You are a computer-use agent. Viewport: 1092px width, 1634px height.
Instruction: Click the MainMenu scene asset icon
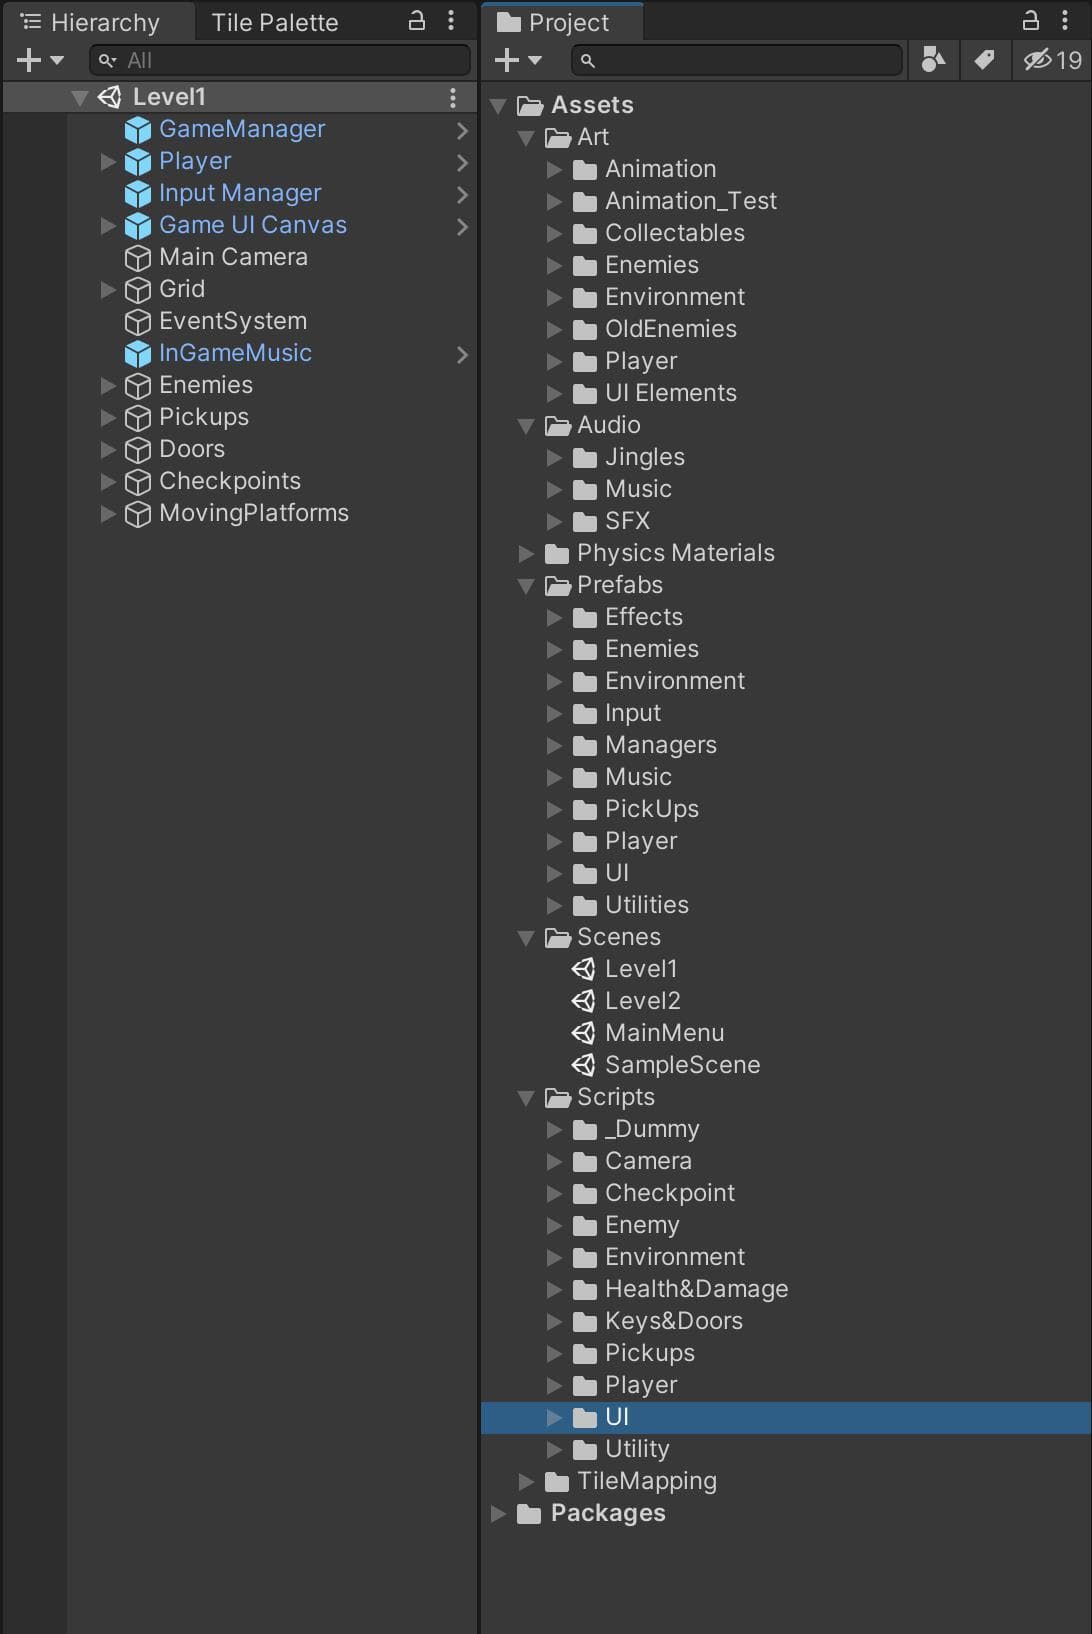[x=583, y=1033]
